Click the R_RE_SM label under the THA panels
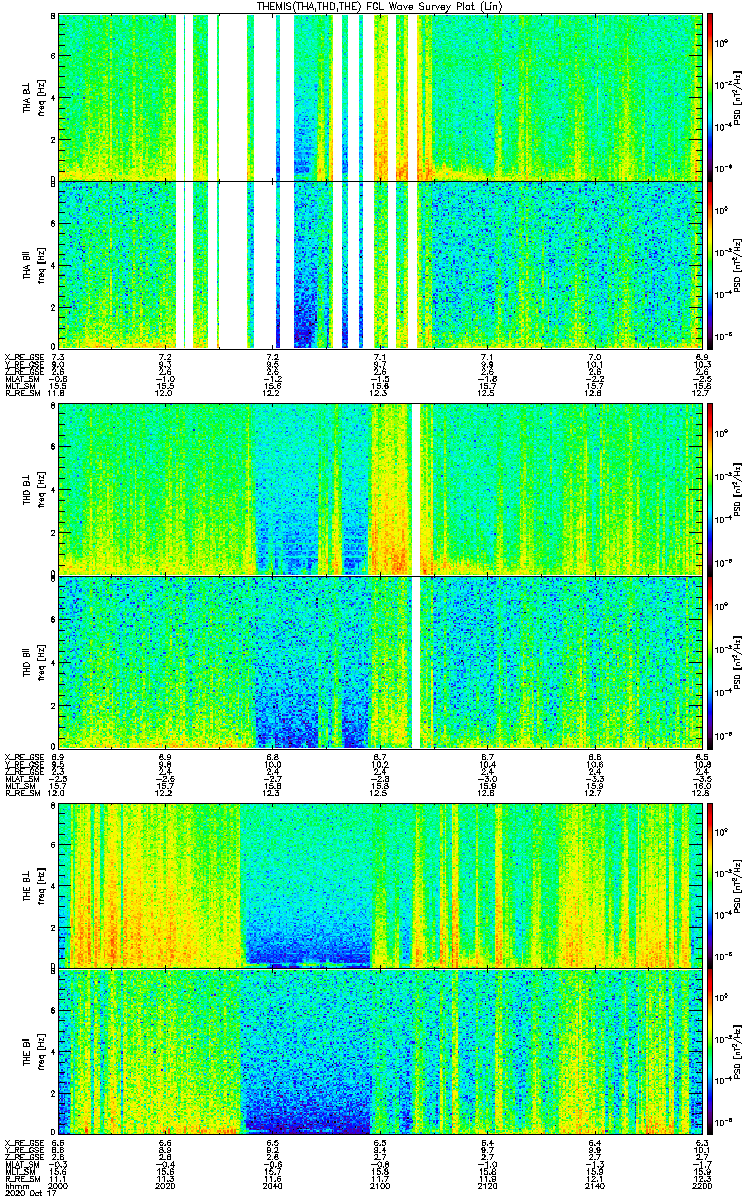750x1200 pixels. (x=24, y=393)
